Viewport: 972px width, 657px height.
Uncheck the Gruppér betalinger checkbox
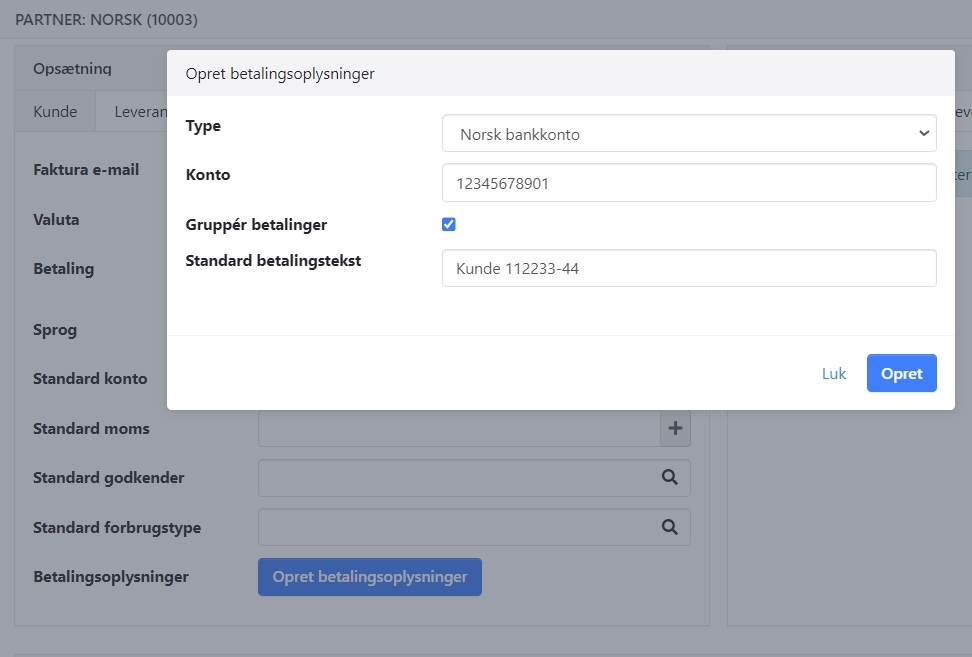[449, 224]
